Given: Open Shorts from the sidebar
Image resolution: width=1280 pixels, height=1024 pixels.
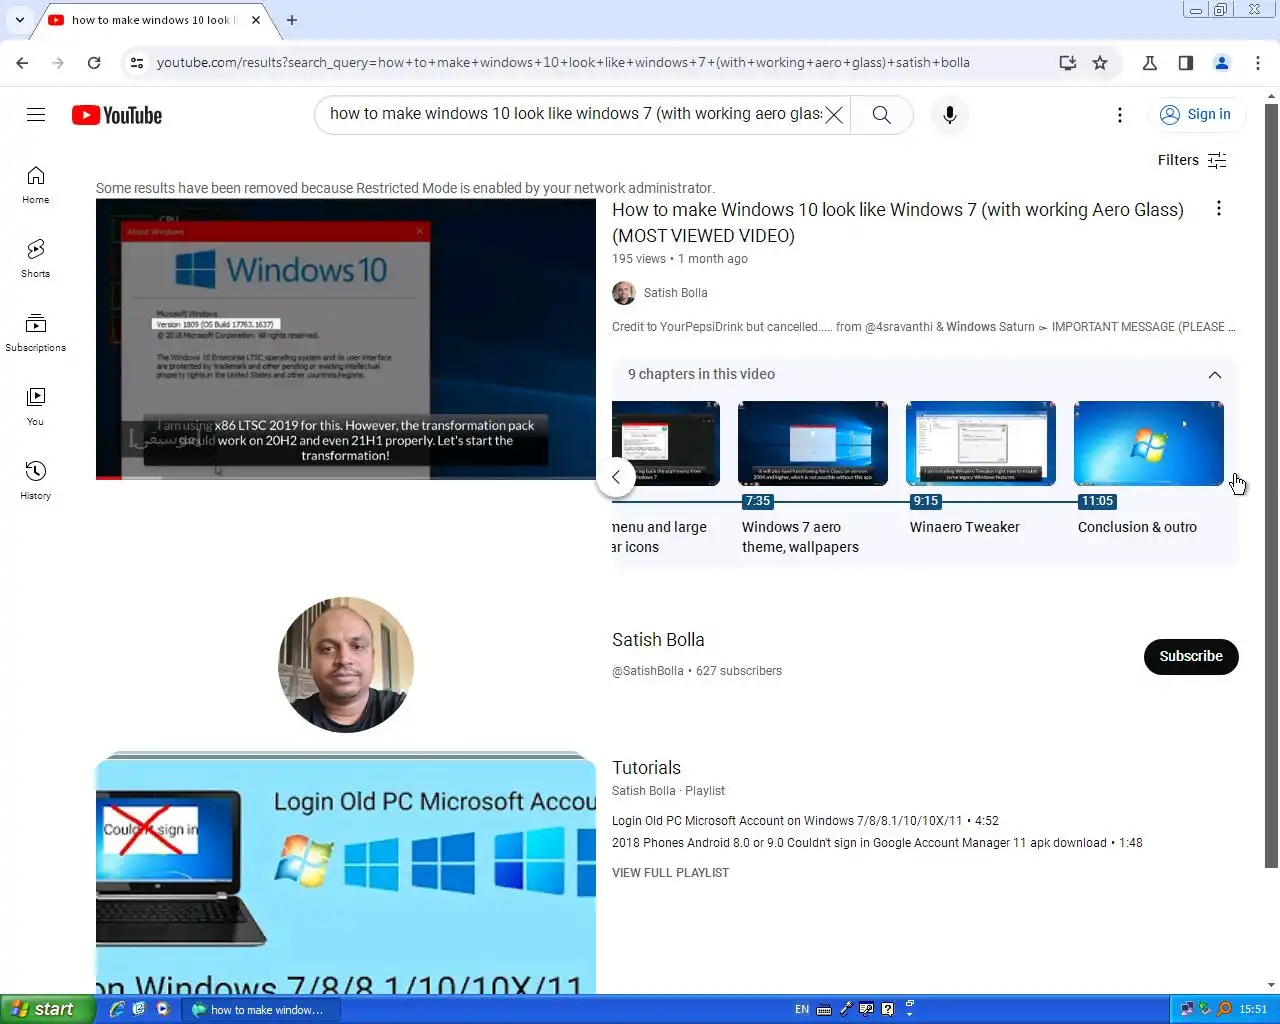Looking at the screenshot, I should pyautogui.click(x=36, y=259).
